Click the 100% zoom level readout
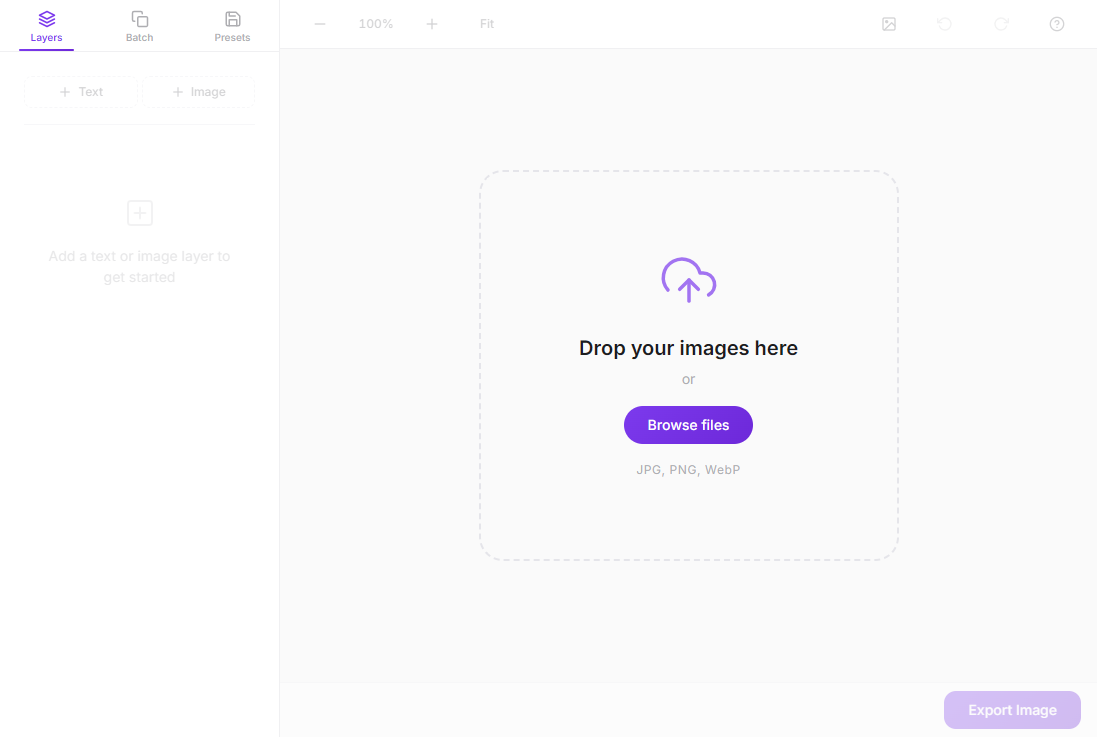The height and width of the screenshot is (737, 1097). (376, 24)
